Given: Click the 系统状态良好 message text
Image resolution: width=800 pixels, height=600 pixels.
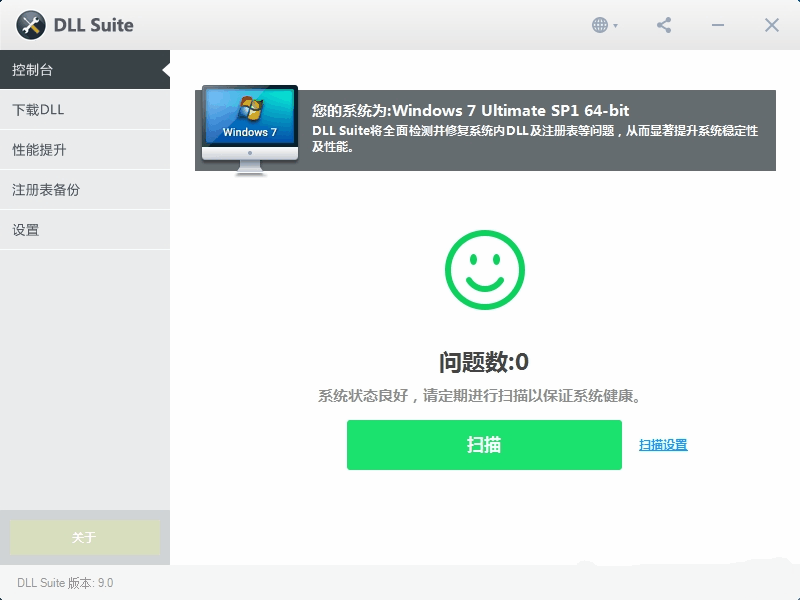Looking at the screenshot, I should (x=480, y=395).
